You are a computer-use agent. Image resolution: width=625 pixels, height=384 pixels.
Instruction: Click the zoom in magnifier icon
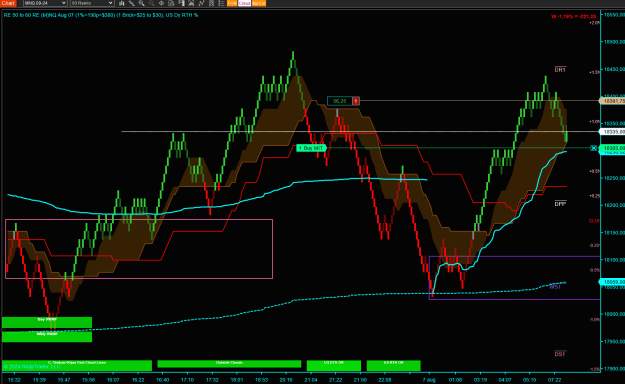[142, 3]
